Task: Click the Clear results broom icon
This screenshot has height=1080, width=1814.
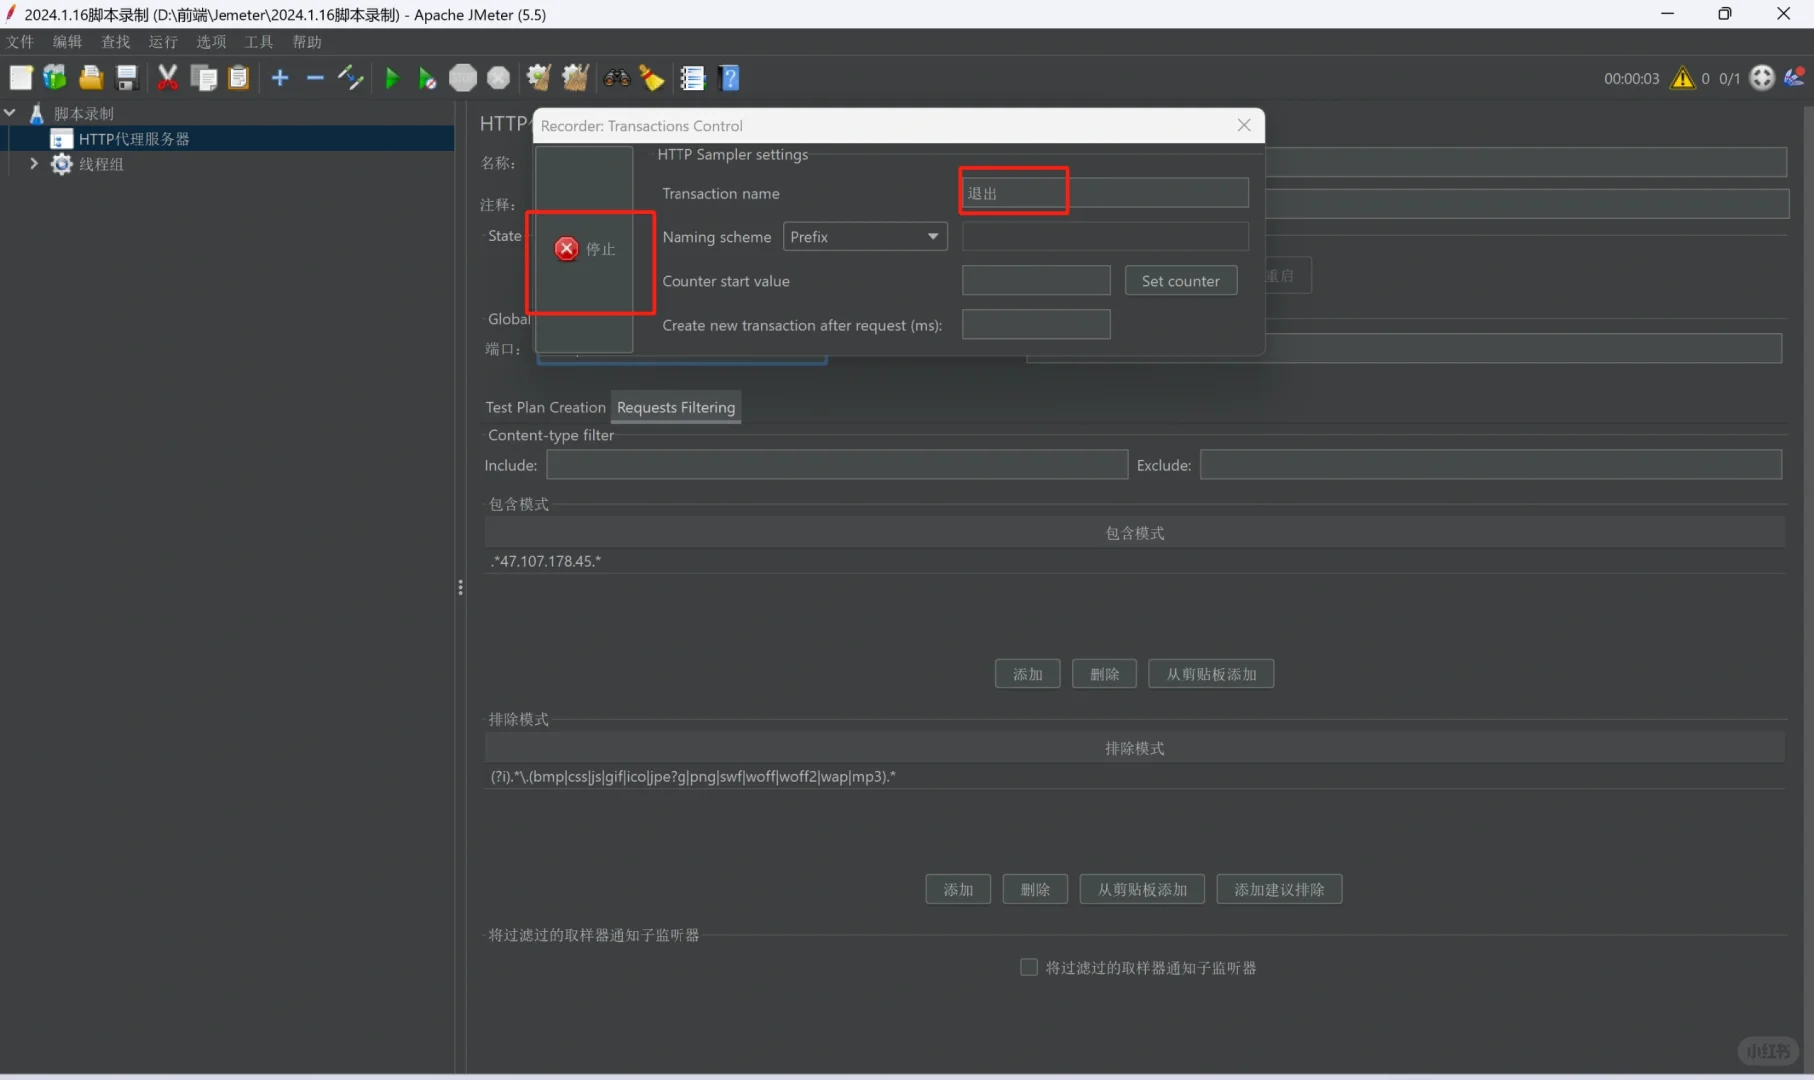Action: coord(539,78)
